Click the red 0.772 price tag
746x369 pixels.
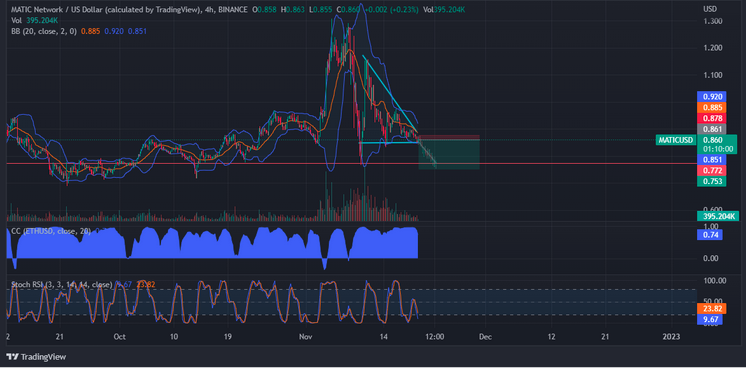(x=711, y=170)
